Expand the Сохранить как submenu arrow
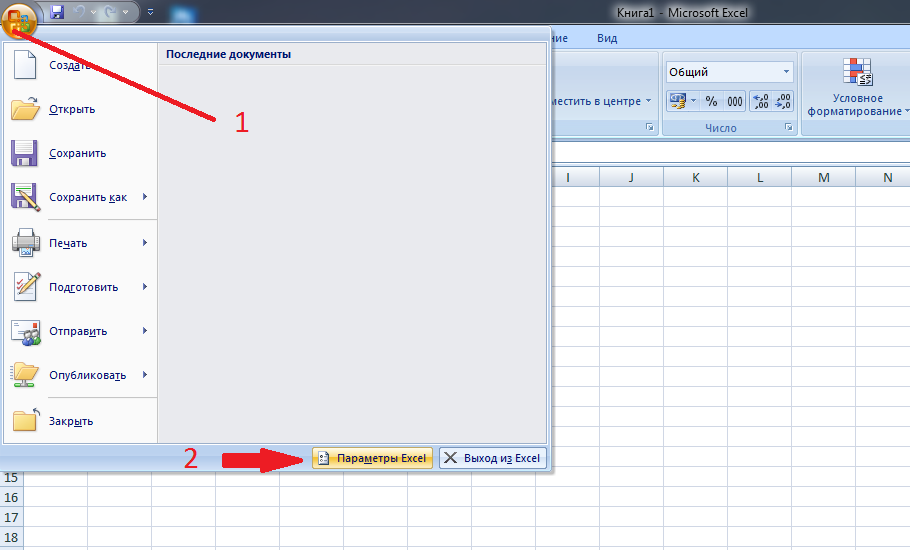This screenshot has width=910, height=550. coord(145,197)
